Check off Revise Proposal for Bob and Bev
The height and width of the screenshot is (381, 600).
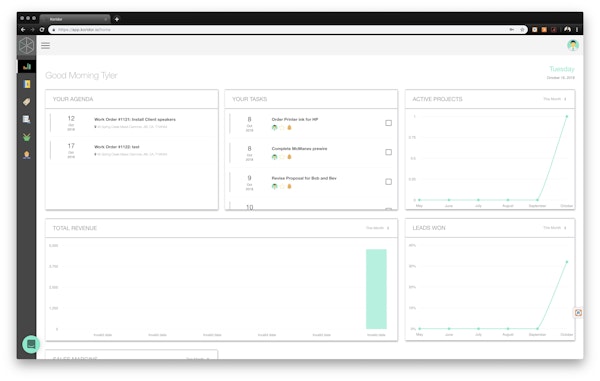(x=388, y=182)
